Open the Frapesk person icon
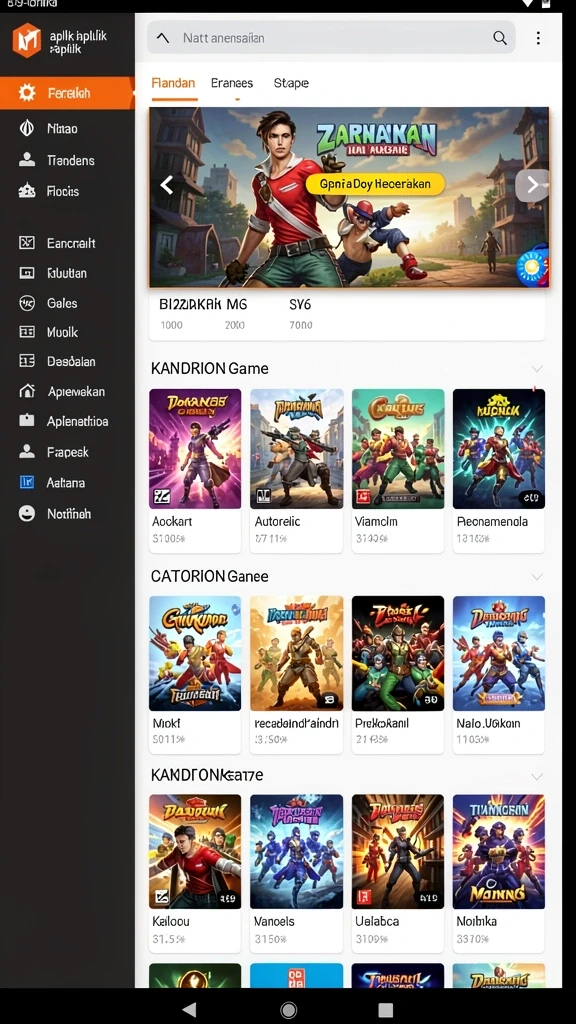This screenshot has width=576, height=1024. click(x=27, y=451)
